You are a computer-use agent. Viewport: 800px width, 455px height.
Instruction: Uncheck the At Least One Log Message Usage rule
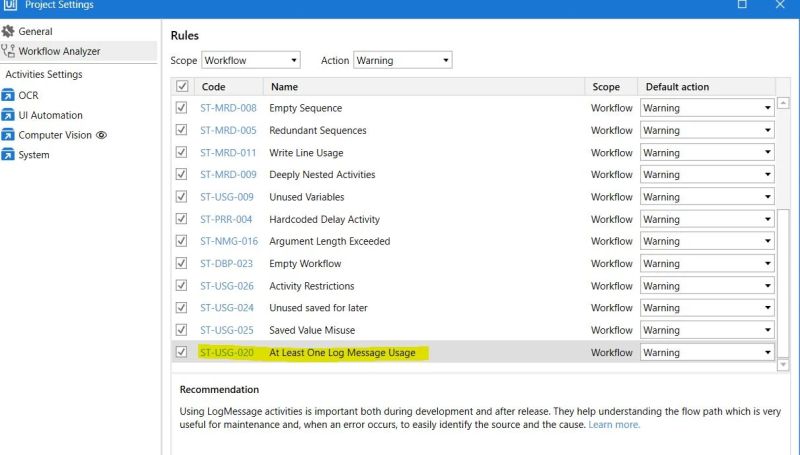click(x=181, y=352)
